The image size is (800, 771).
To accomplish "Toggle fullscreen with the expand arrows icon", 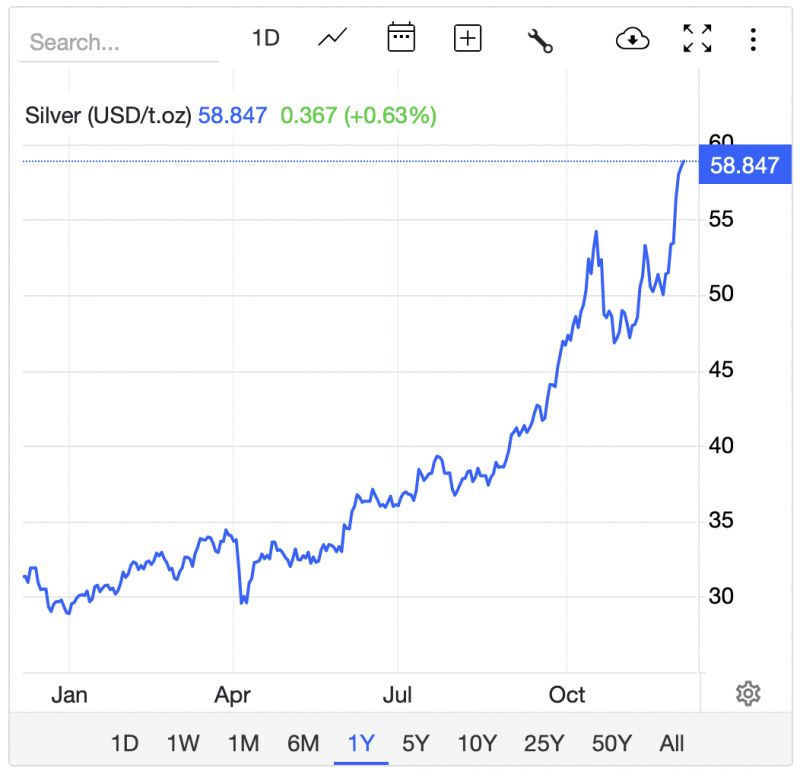I will pos(697,39).
